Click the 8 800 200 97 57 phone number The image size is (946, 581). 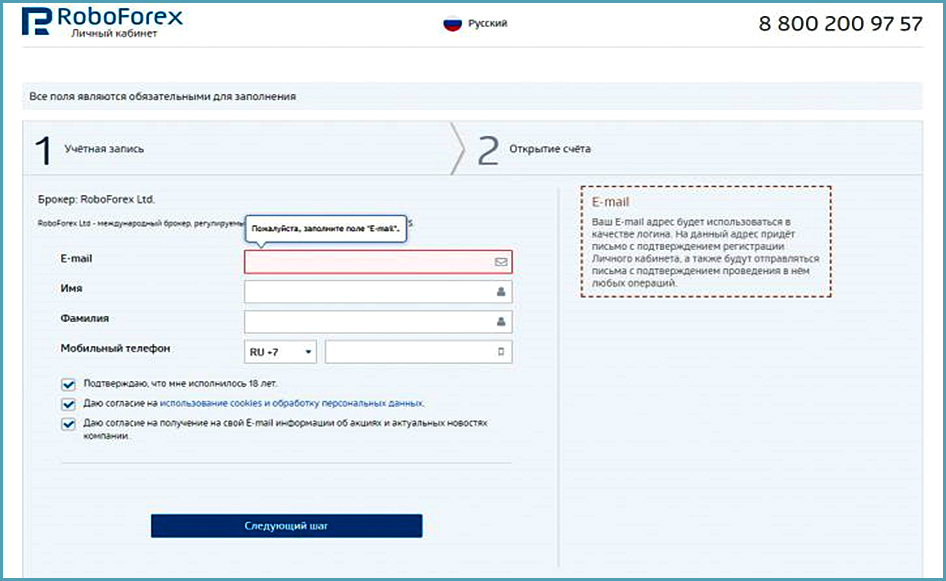point(840,24)
